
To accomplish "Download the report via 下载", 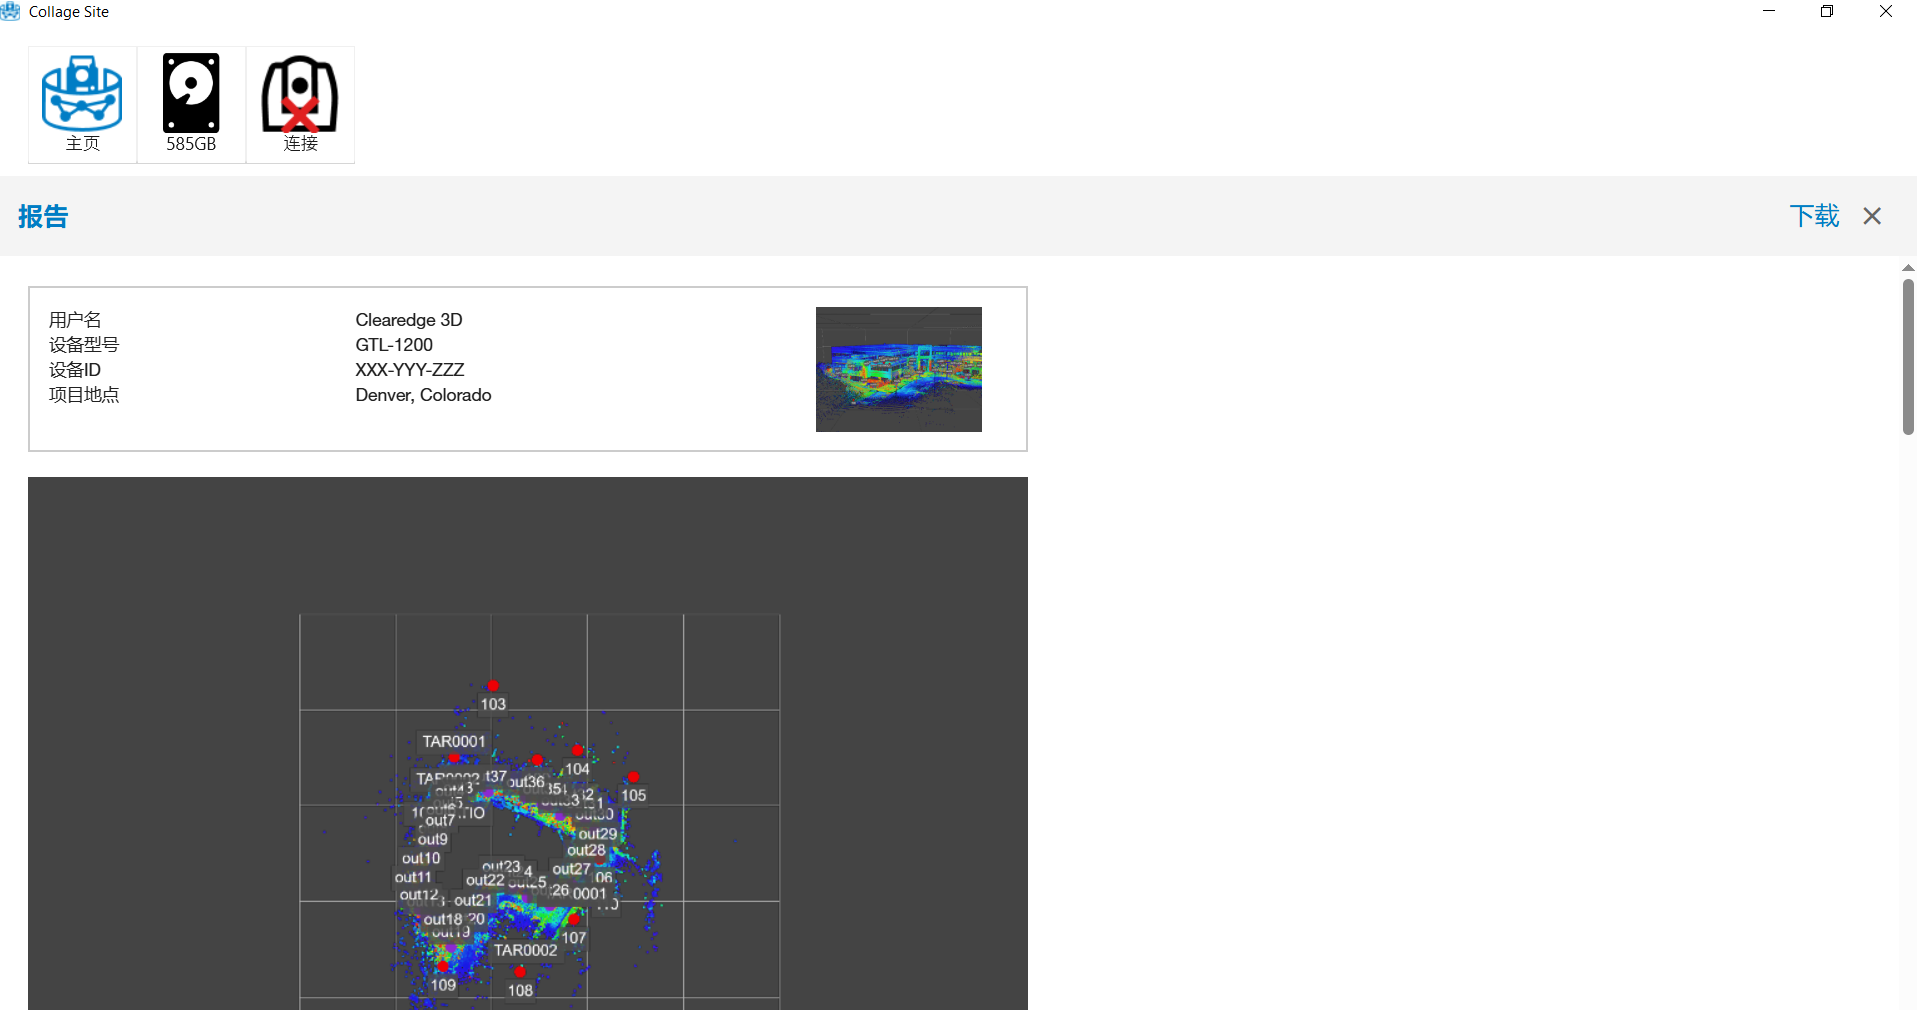I will pos(1814,216).
